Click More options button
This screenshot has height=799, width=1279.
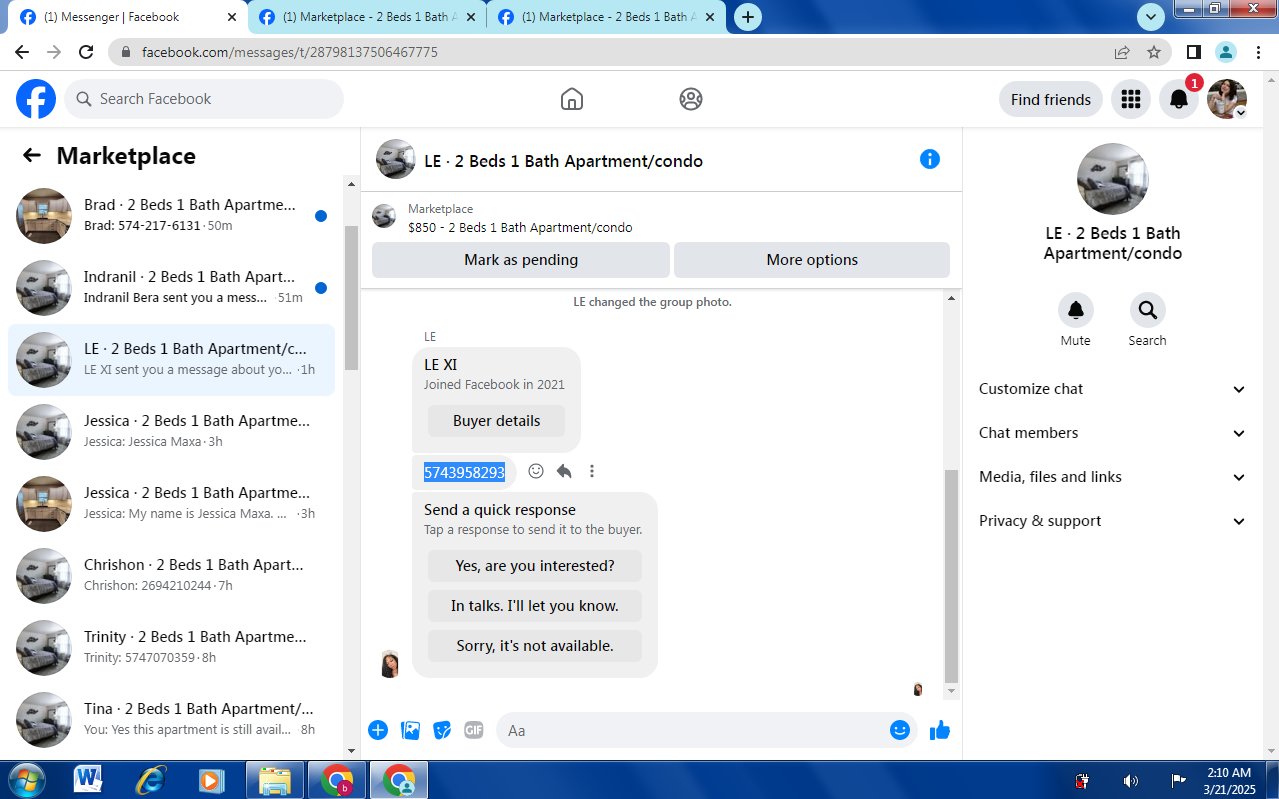[812, 260]
